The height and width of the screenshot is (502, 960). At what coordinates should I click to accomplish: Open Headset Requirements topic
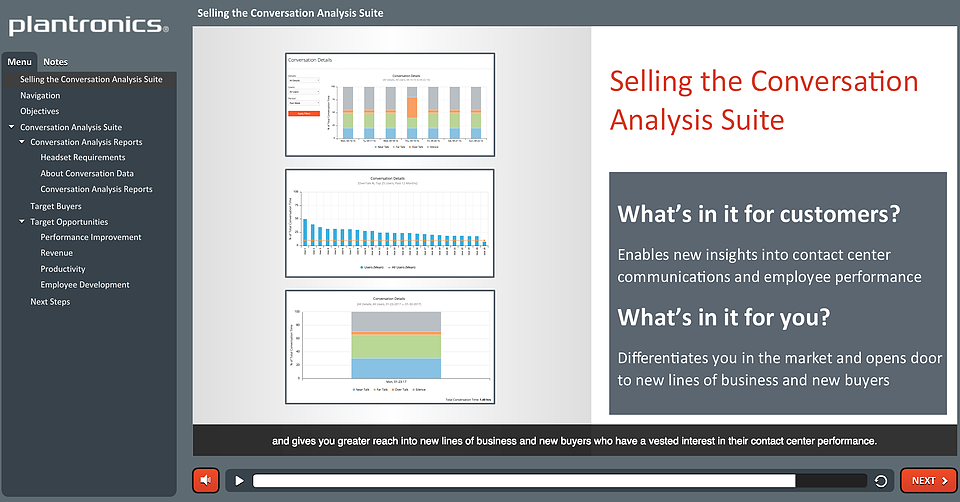(x=83, y=157)
